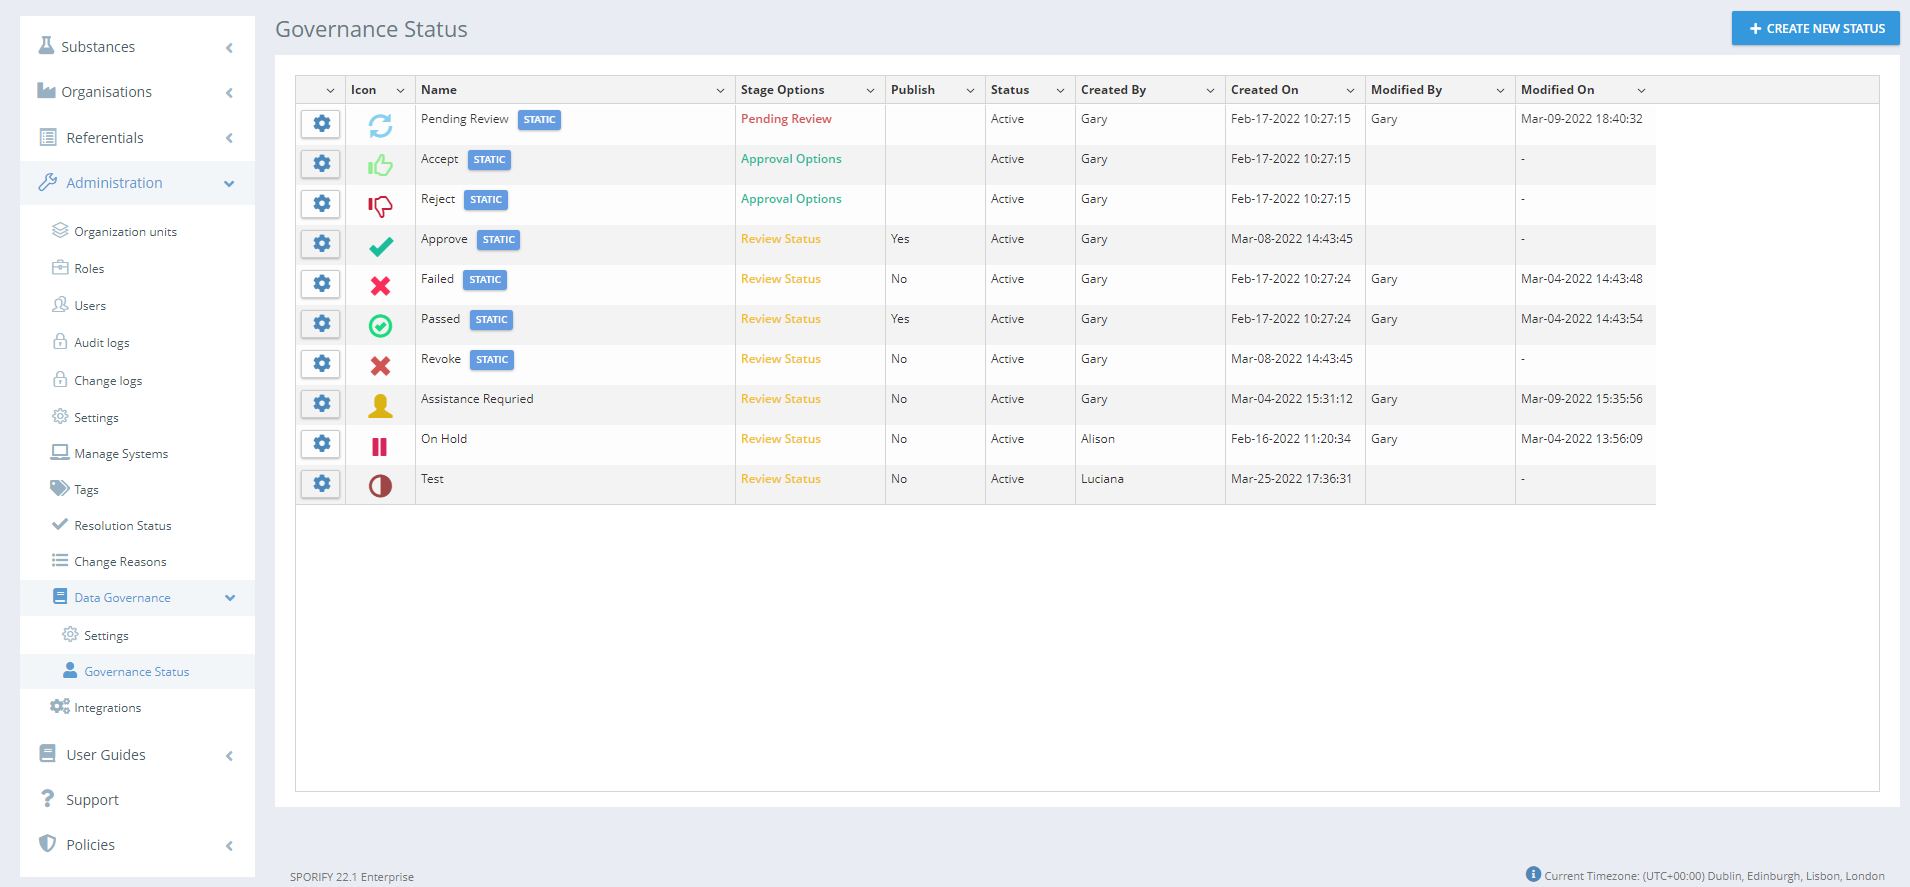Click the user icon for Assistance Required
Screen dimensions: 1910x887
pyautogui.click(x=380, y=405)
